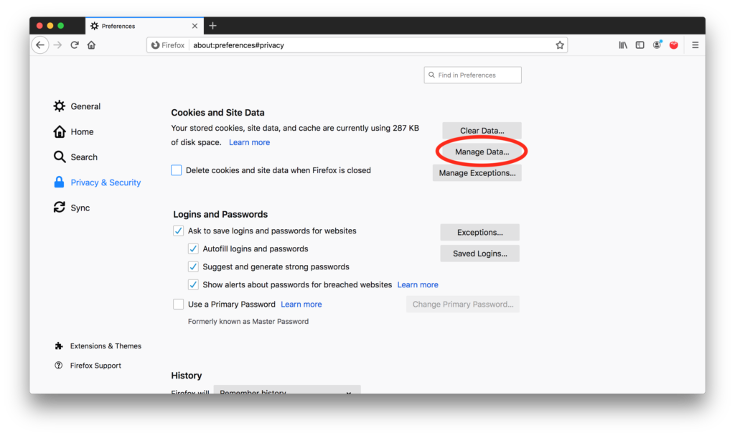
Task: Open a new tab with plus icon
Action: click(213, 25)
